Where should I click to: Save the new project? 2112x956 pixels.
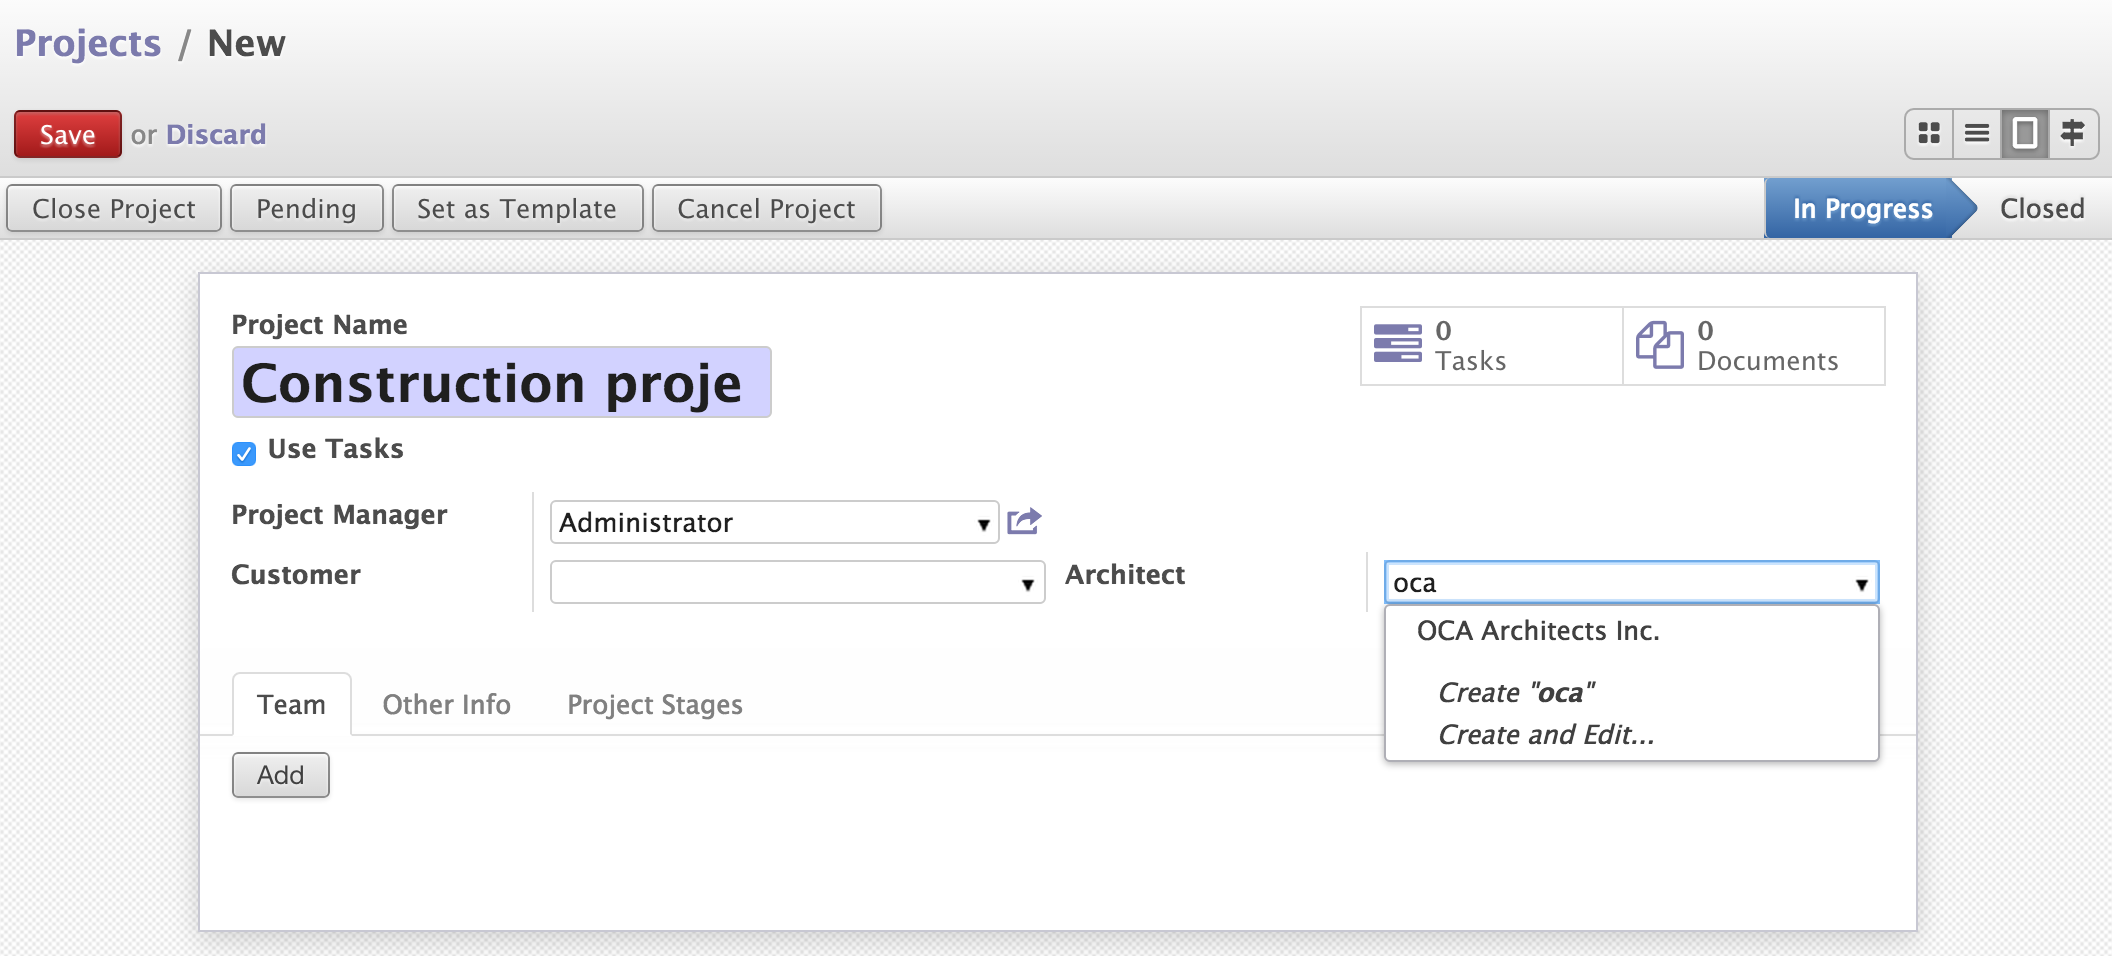(x=68, y=134)
